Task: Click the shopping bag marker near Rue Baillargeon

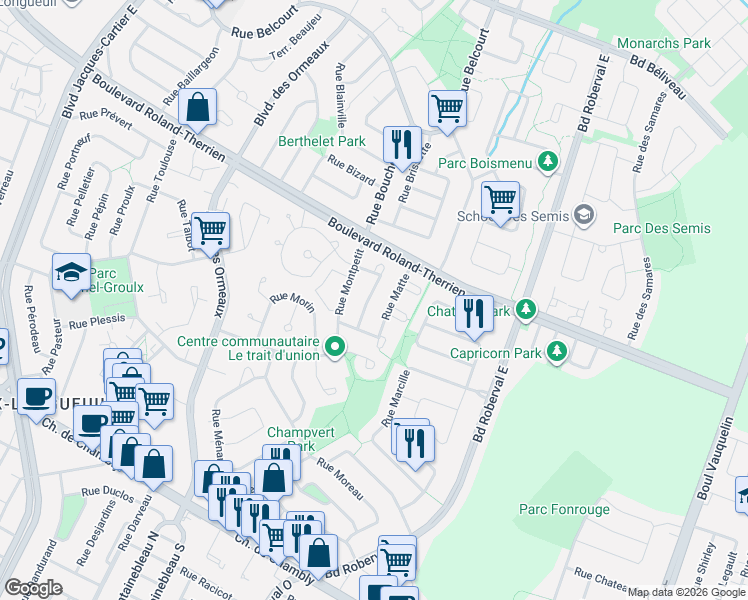Action: tap(197, 108)
